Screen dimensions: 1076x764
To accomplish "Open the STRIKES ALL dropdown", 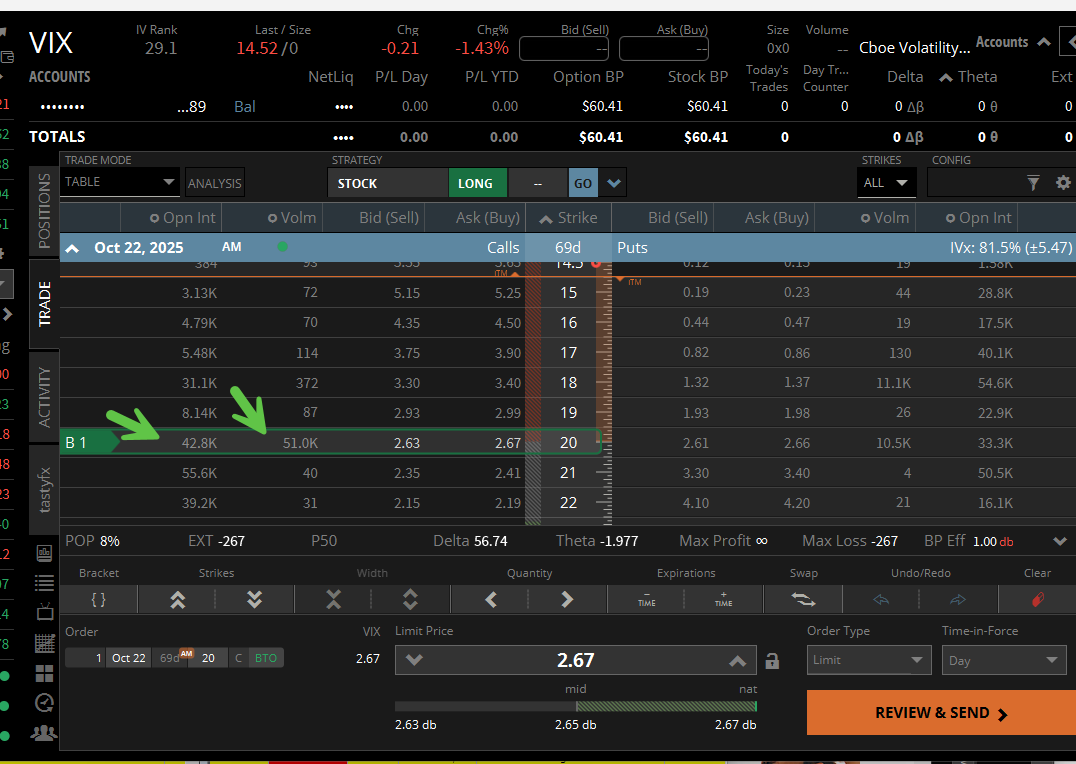I will tap(886, 183).
